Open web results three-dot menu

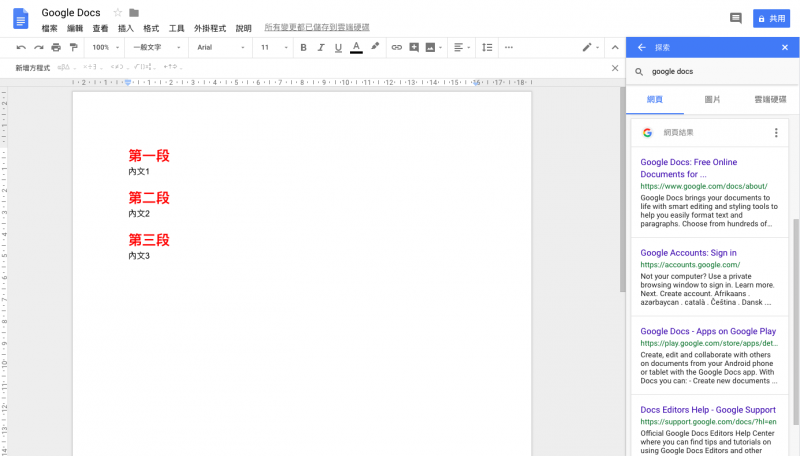(776, 133)
